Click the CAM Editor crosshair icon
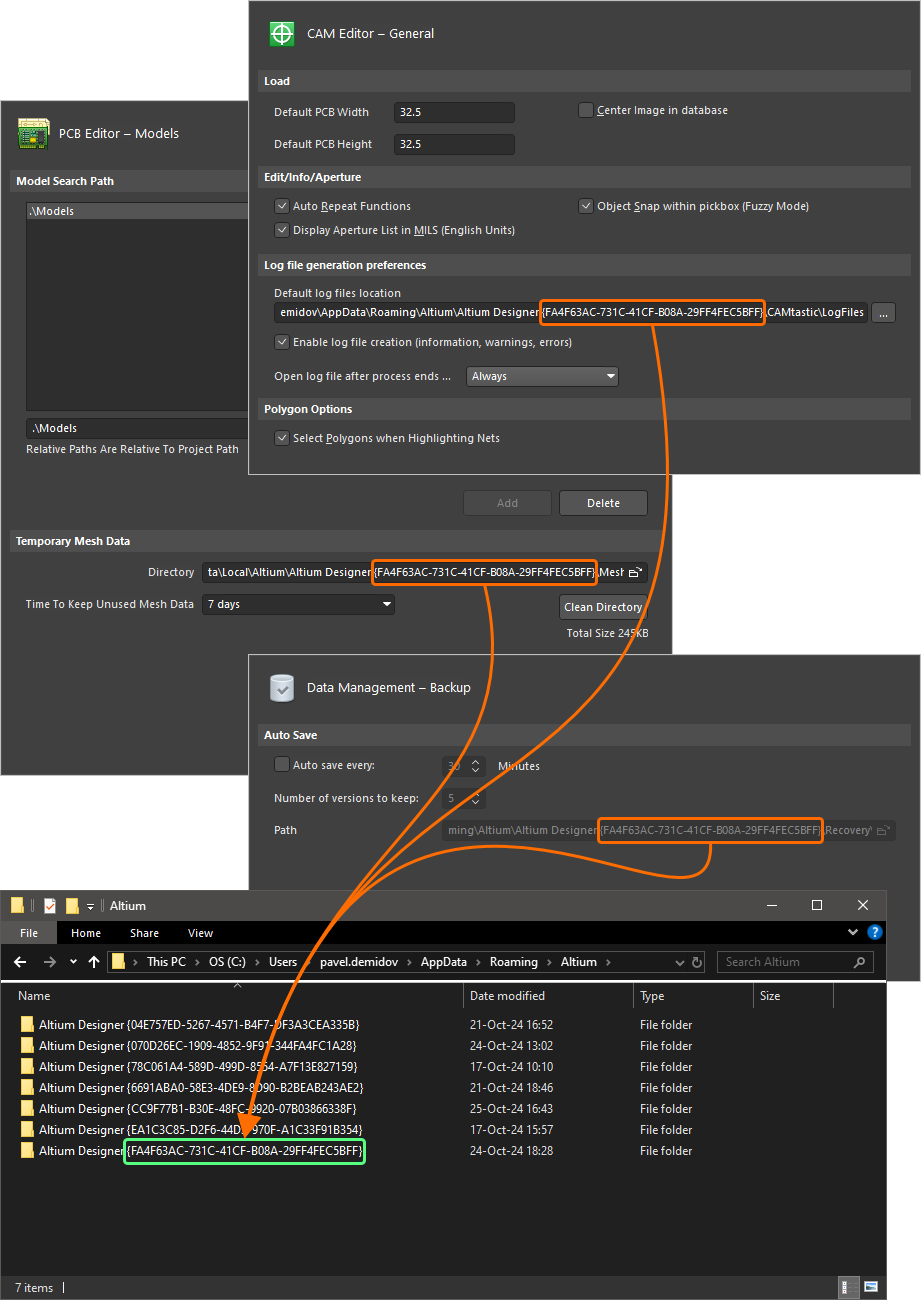Viewport: 921px width, 1300px height. tap(283, 34)
